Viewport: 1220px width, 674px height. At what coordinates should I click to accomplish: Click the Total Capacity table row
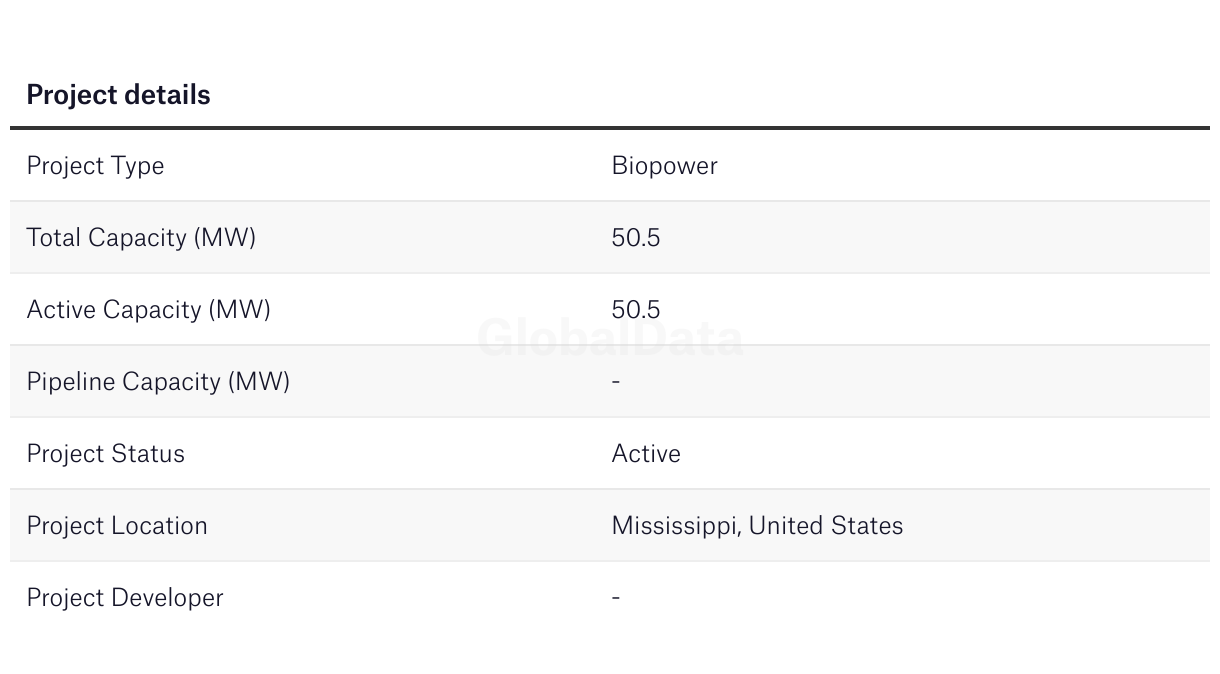(x=610, y=237)
